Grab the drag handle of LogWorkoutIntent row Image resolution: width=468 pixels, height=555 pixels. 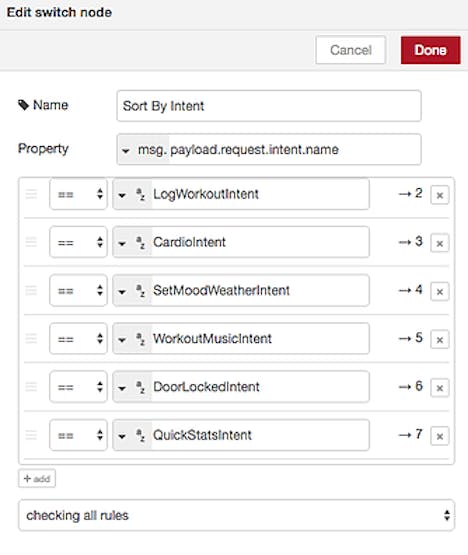tap(31, 194)
